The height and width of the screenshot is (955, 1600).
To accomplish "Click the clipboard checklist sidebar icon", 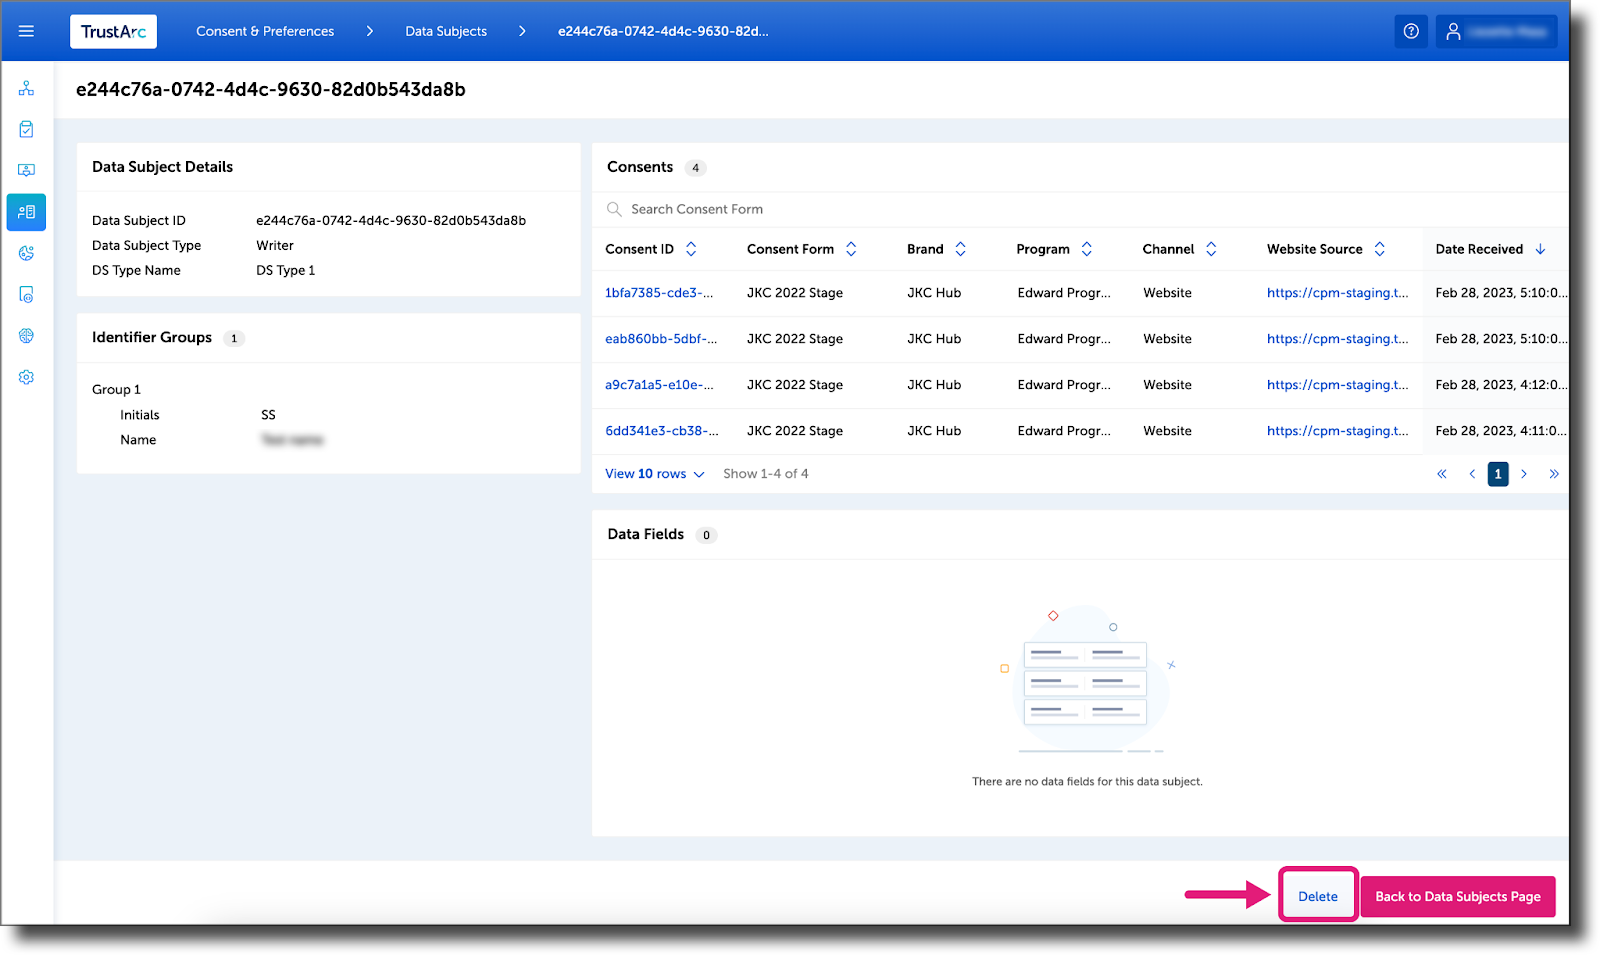I will click(x=26, y=129).
